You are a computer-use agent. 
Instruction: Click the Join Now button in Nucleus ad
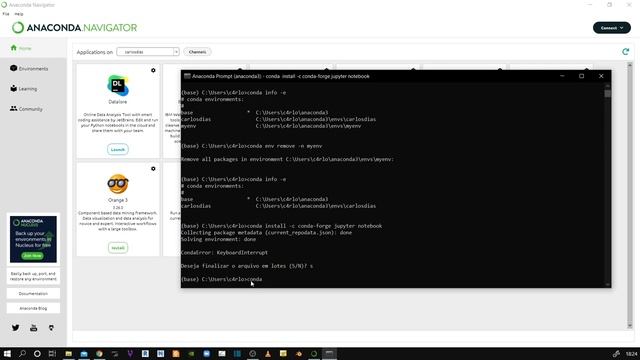click(x=33, y=256)
